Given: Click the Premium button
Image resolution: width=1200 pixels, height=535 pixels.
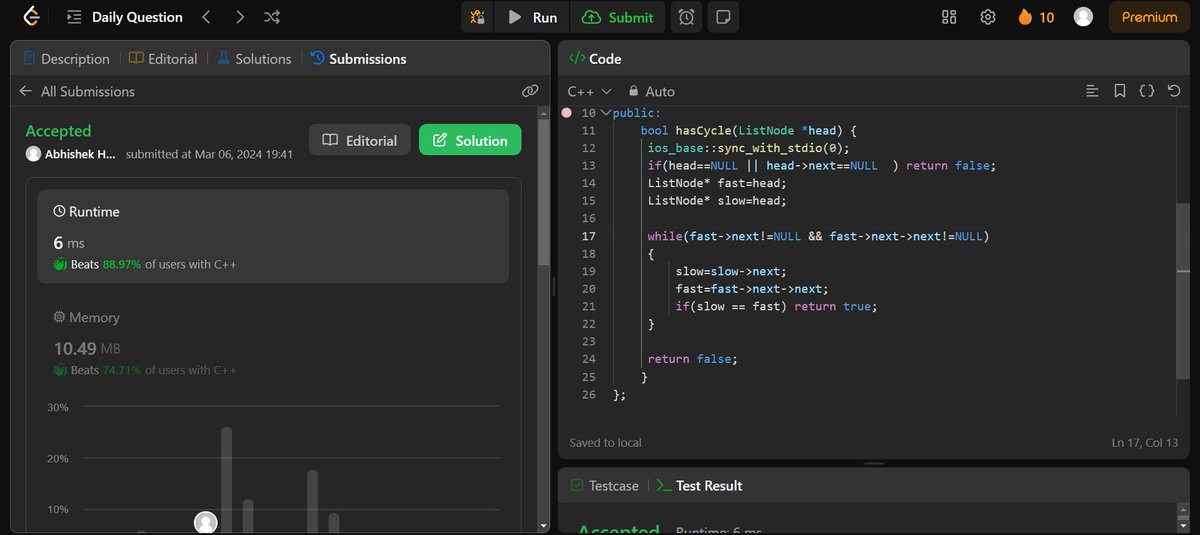Looking at the screenshot, I should 1149,17.
